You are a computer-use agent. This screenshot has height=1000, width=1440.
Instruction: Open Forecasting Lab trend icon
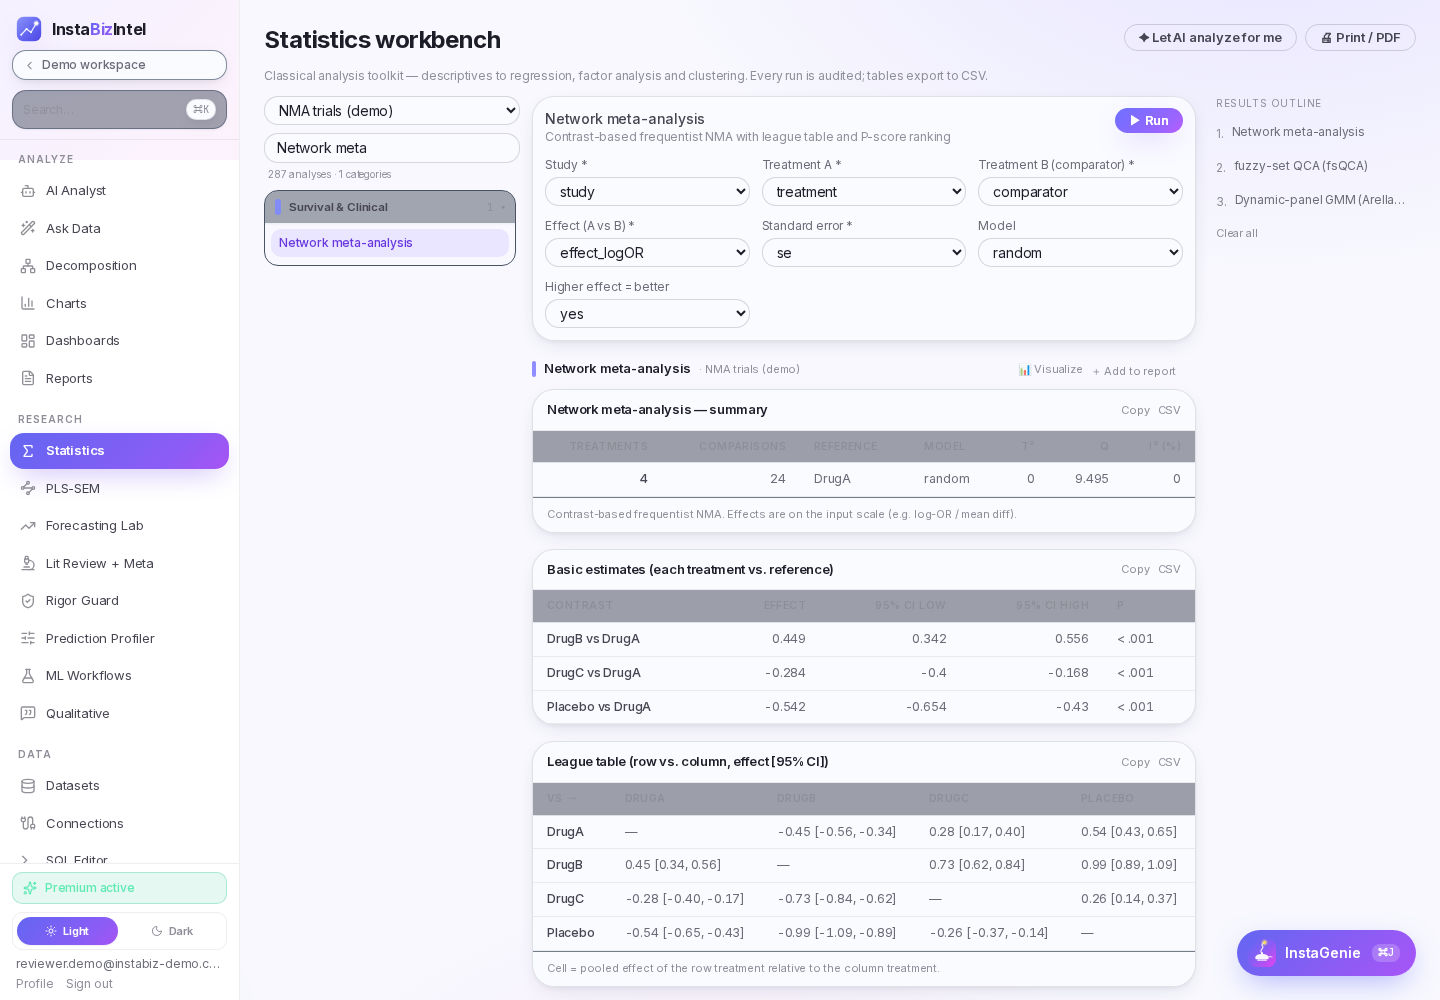click(28, 526)
